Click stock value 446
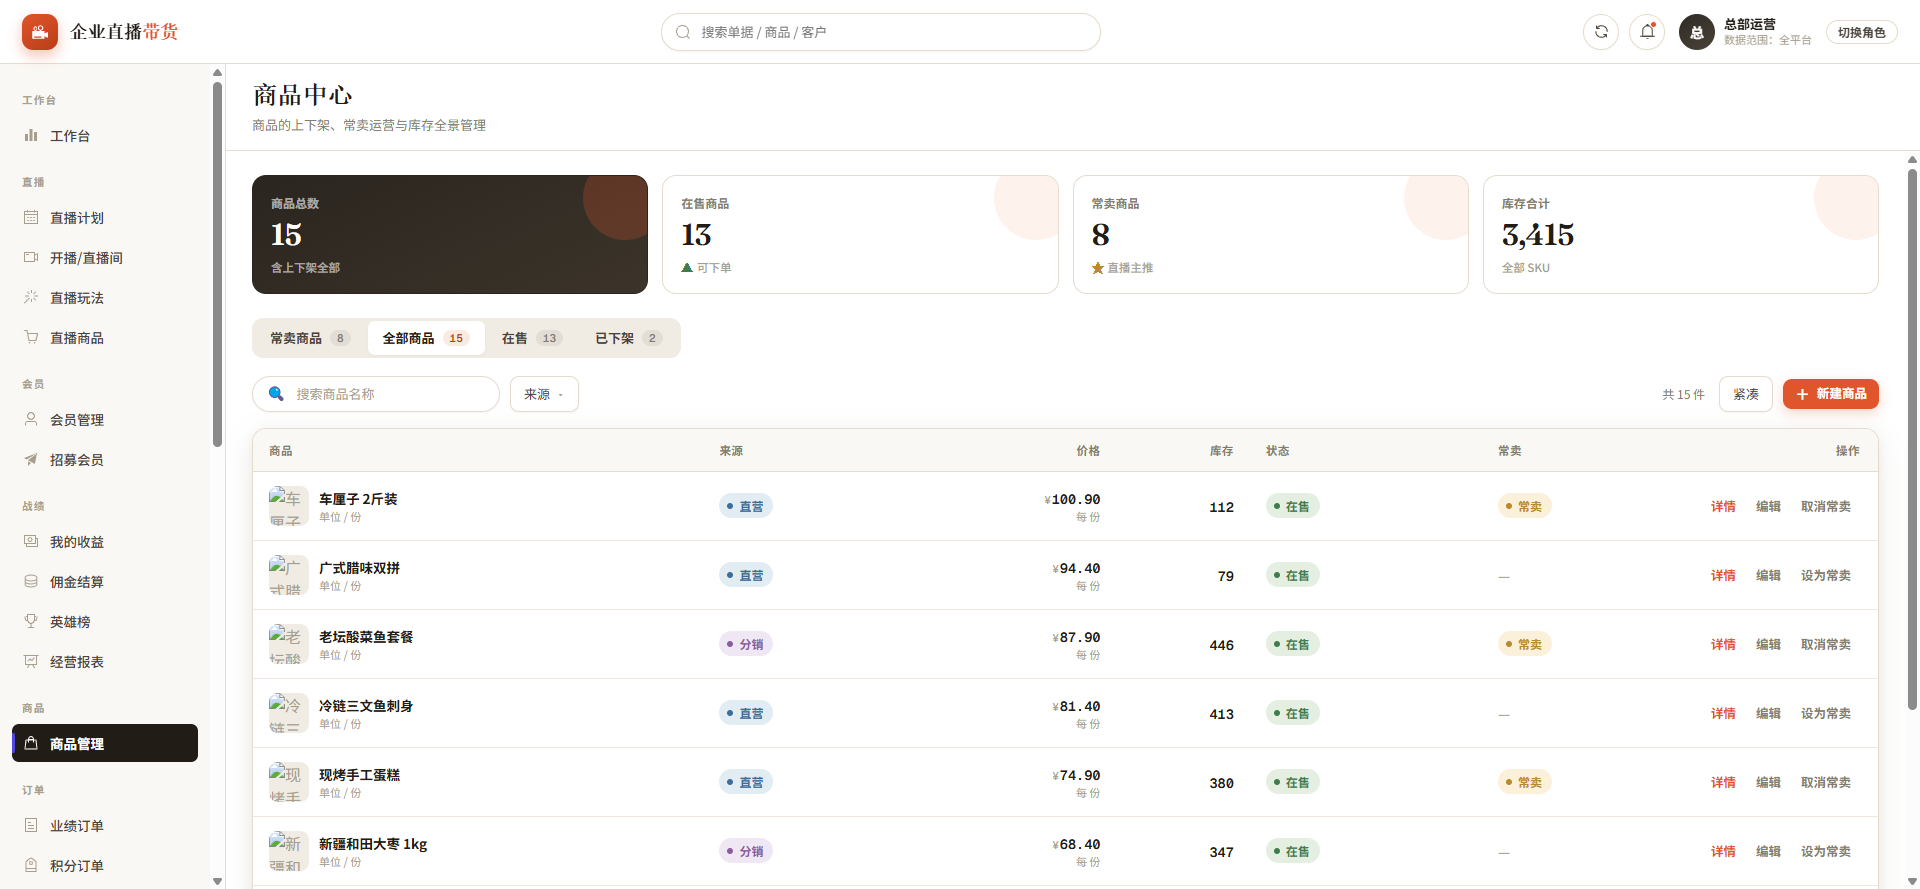 [1221, 645]
